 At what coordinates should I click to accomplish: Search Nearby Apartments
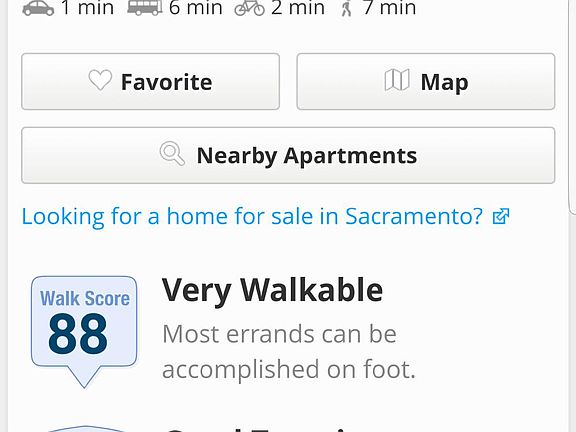288,155
